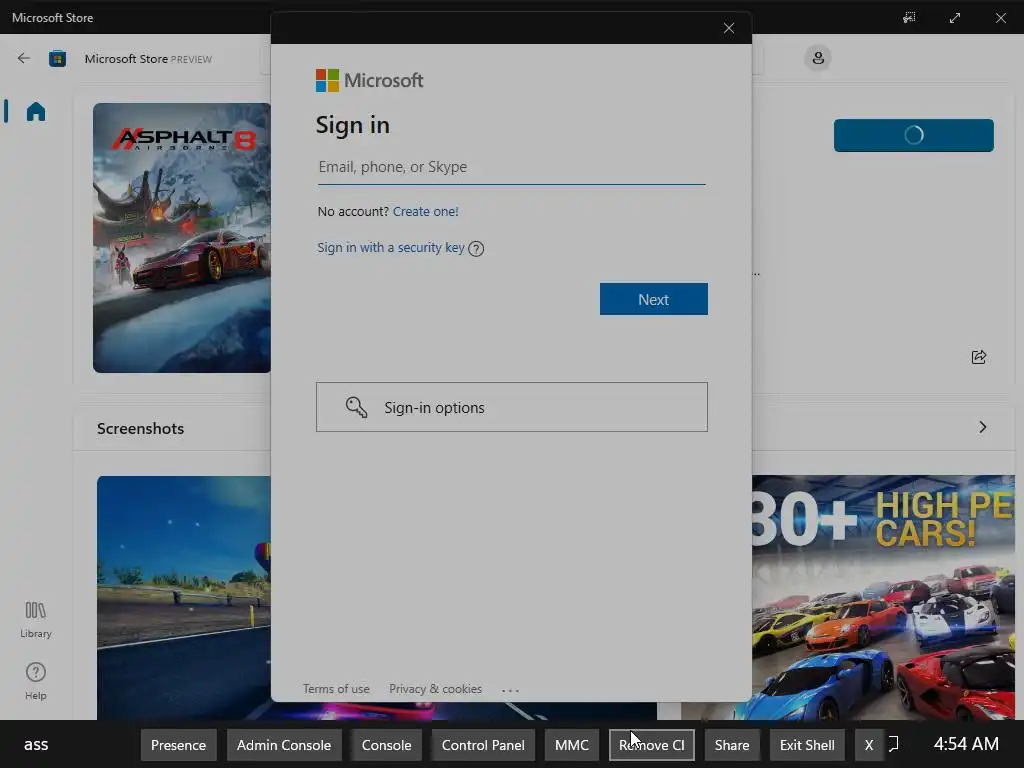Open the user account profile icon
Screen dimensions: 1024x768
[818, 58]
